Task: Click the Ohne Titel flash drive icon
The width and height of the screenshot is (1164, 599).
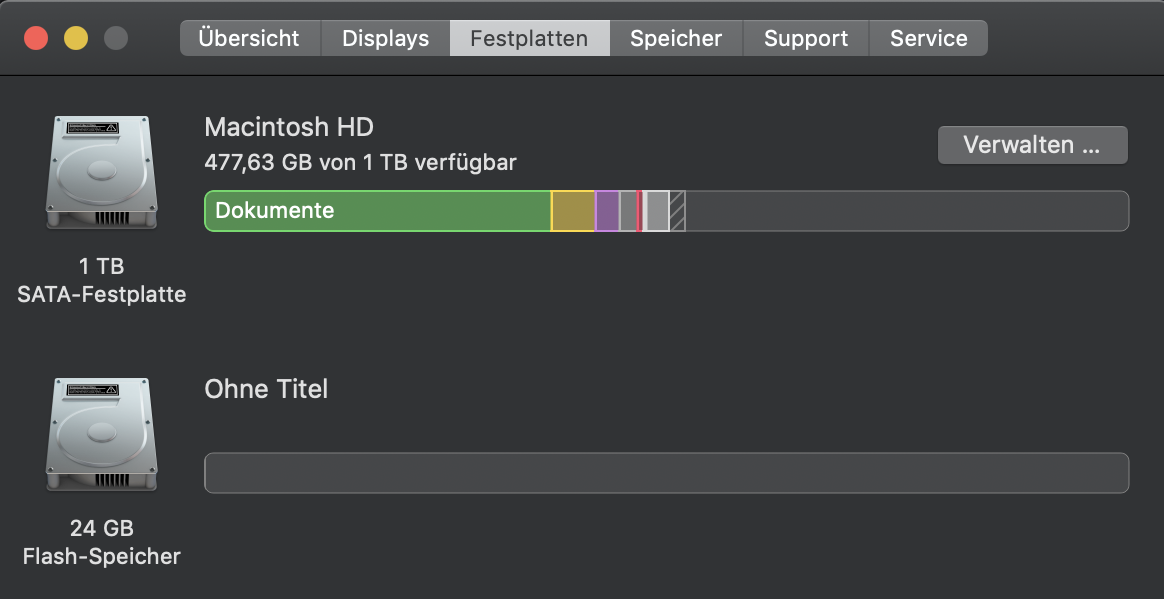Action: tap(101, 434)
